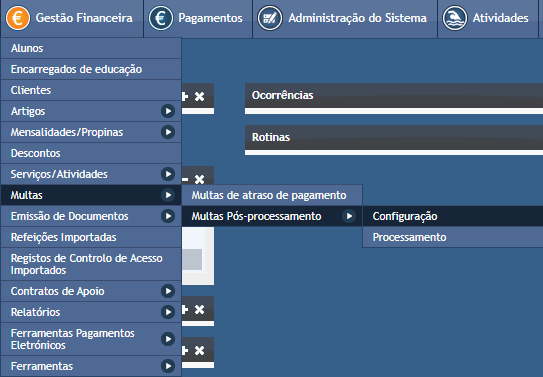This screenshot has height=377, width=543.
Task: Expand the Mensalidades/Propinas submenu arrow
Action: pos(168,132)
